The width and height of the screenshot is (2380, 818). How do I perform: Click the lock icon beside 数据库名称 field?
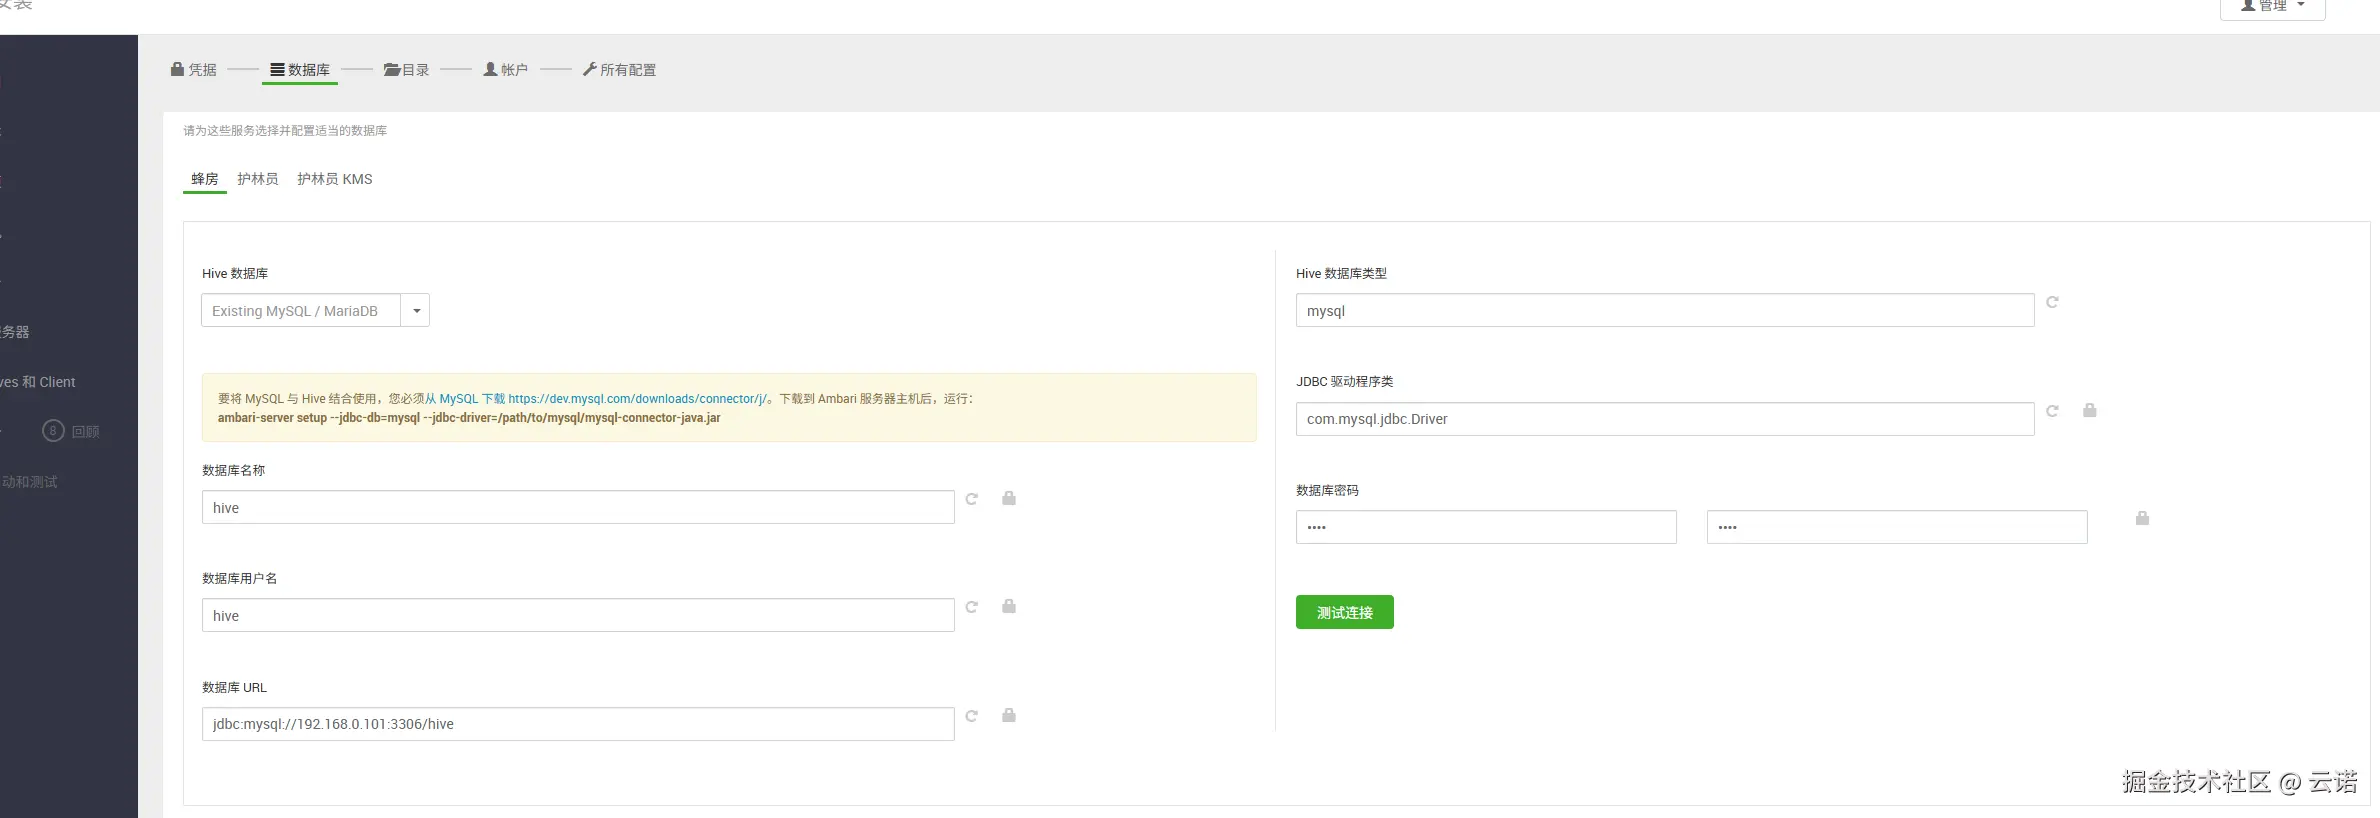tap(1009, 498)
